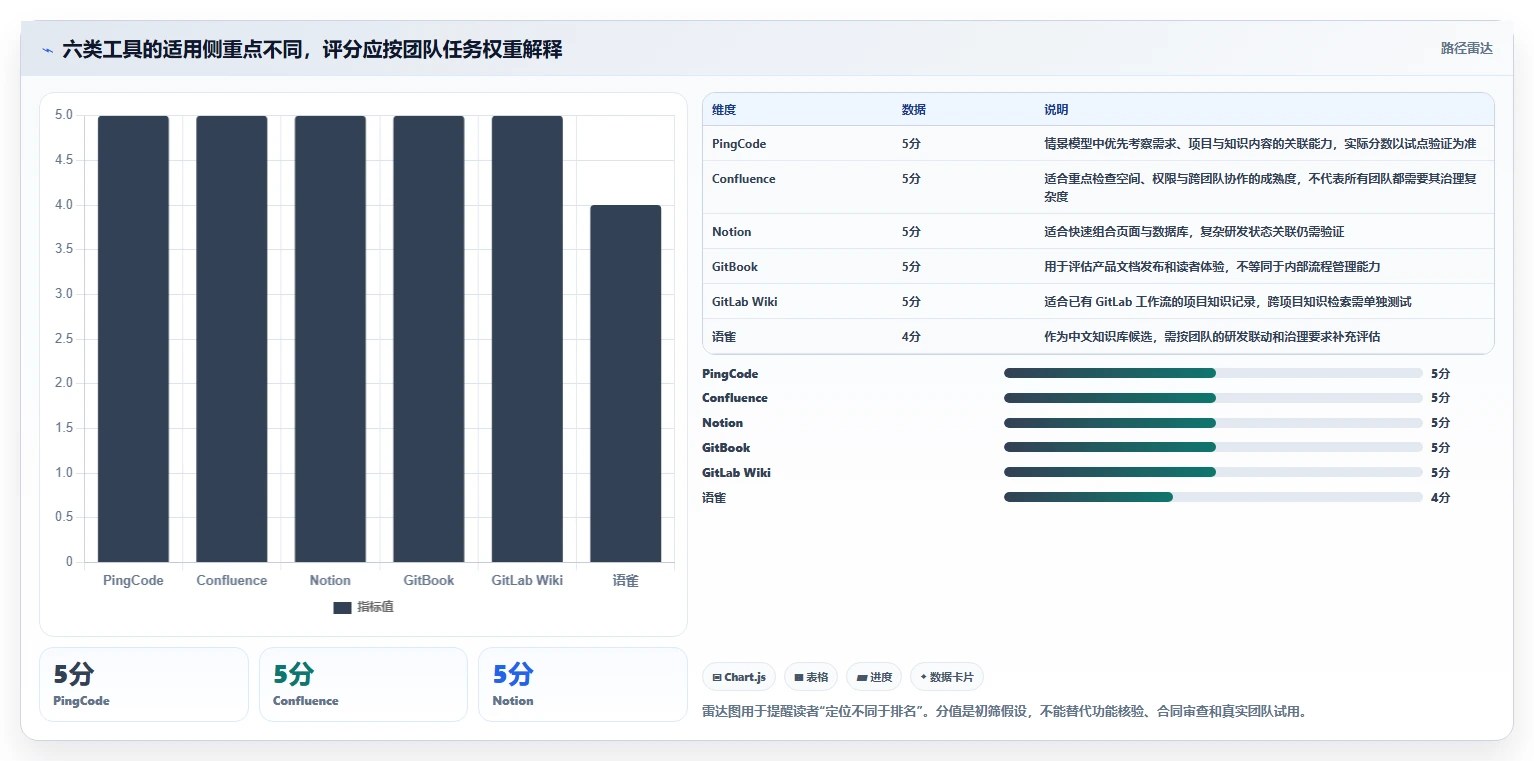Image resolution: width=1534 pixels, height=761 pixels.
Task: Open the Notion 5分 data card
Action: pyautogui.click(x=583, y=684)
